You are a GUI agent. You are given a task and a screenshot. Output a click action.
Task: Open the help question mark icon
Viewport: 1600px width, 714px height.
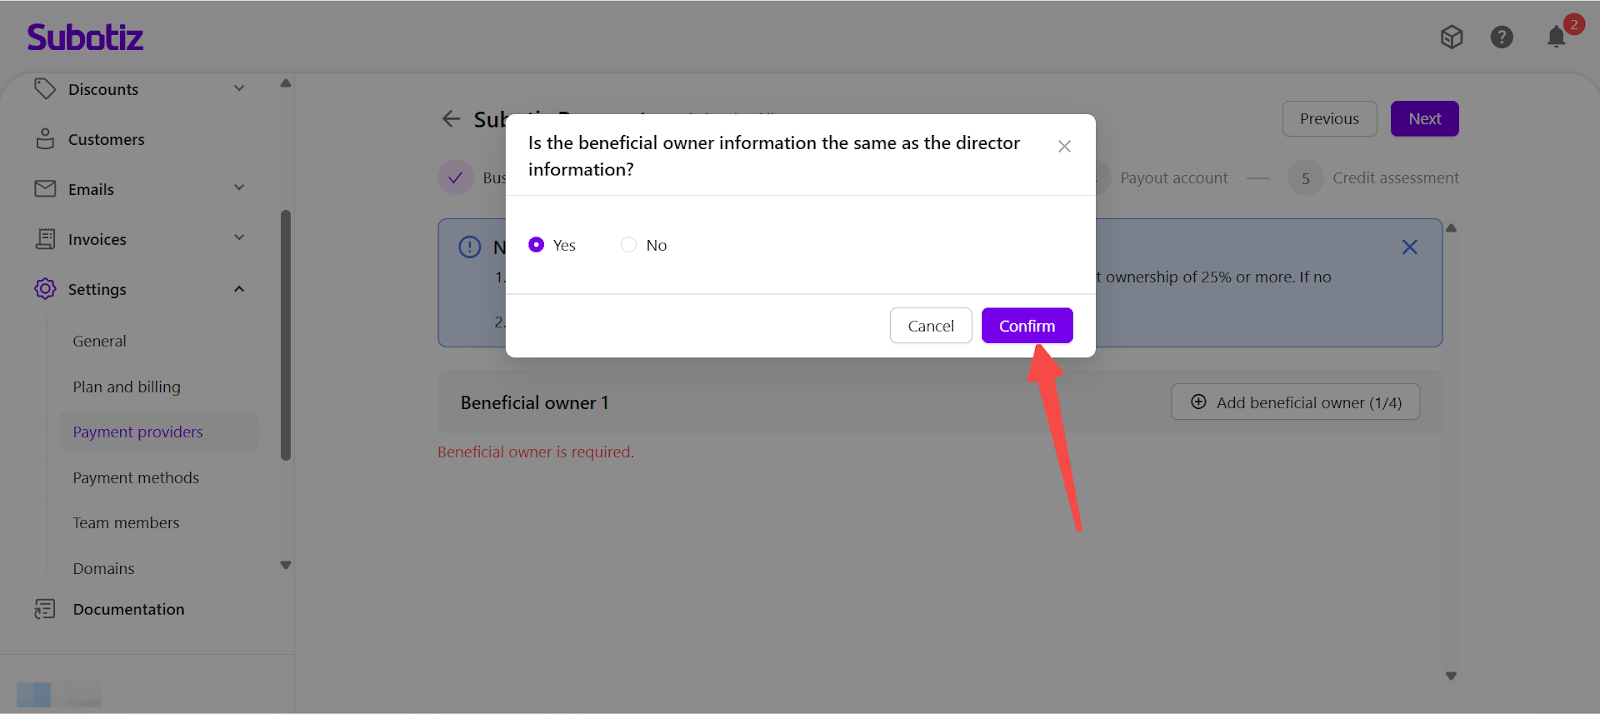1501,37
